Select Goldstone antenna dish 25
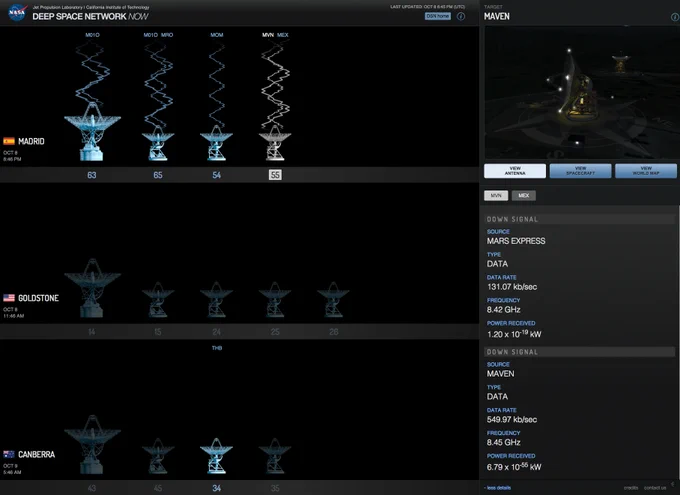680x495 pixels. tap(275, 299)
